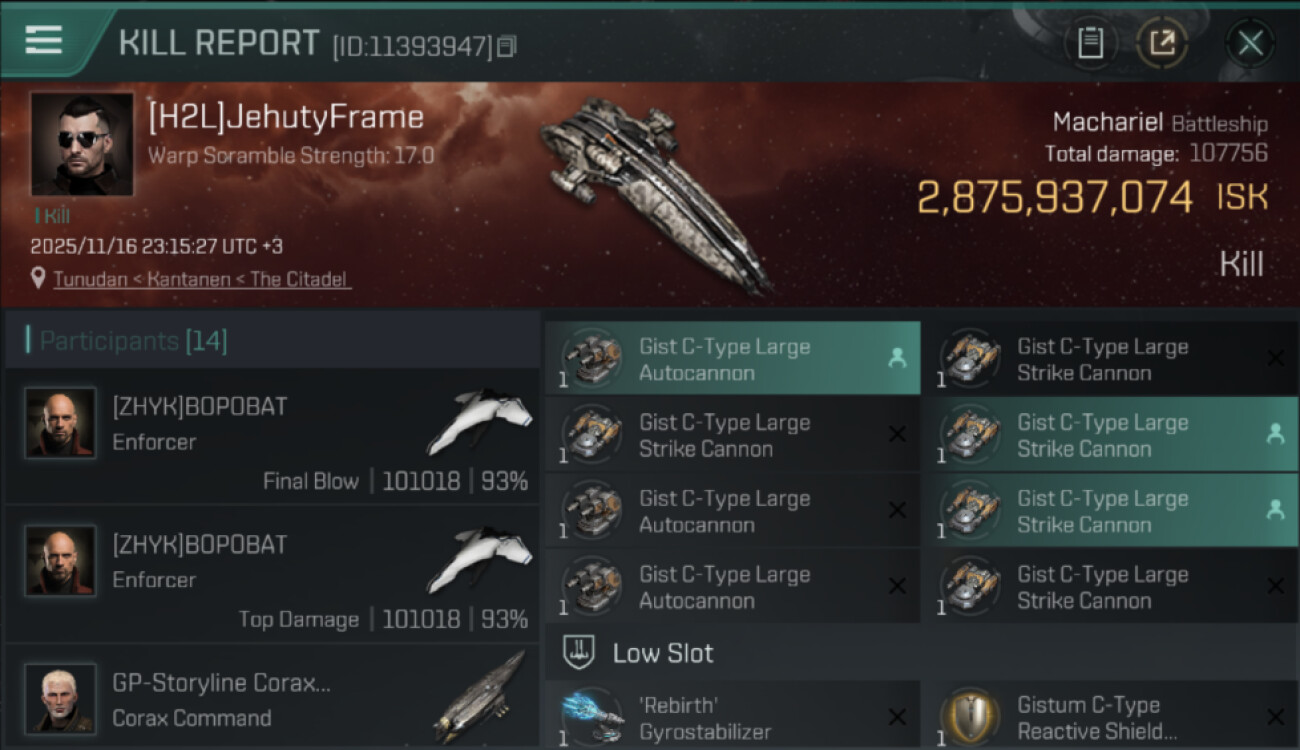Viewport: 1300px width, 750px height.
Task: Open the hamburger menu
Action: point(44,40)
